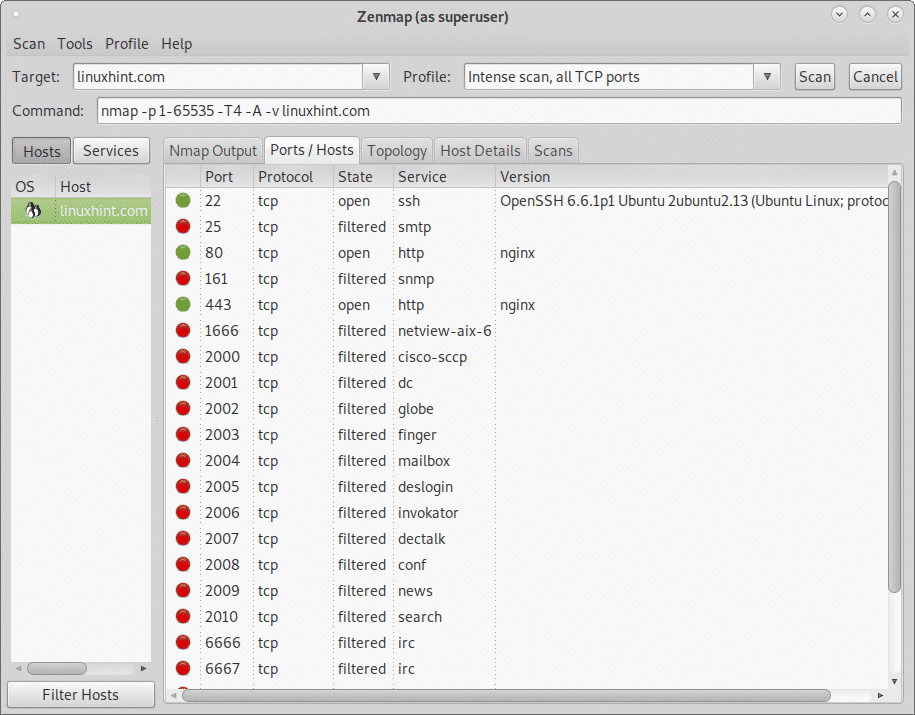Click the green status icon for port 443
The image size is (915, 715).
[x=183, y=305]
